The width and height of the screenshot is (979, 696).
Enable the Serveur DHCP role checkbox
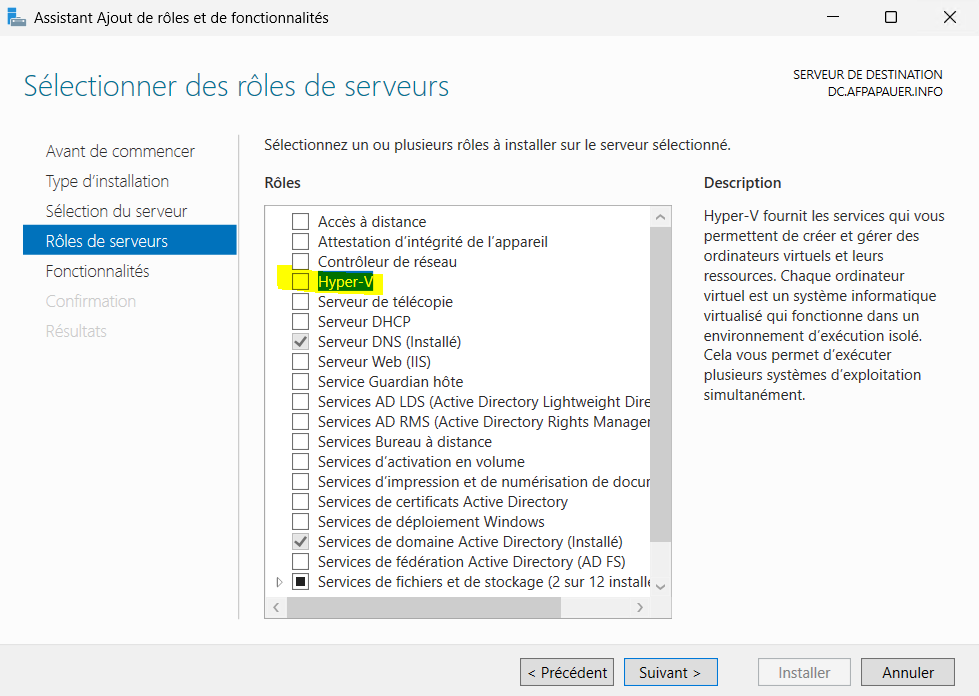click(300, 322)
